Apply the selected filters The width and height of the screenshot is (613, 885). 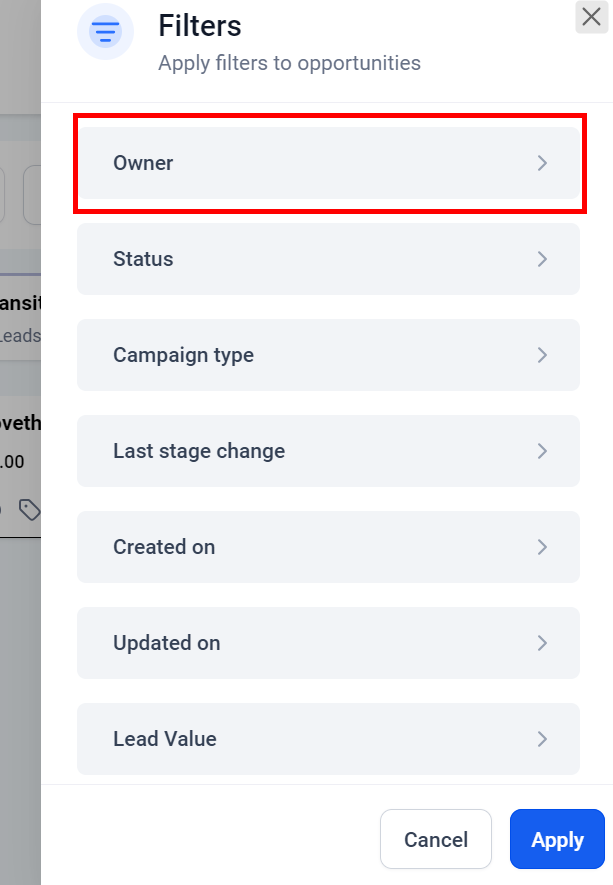[557, 839]
